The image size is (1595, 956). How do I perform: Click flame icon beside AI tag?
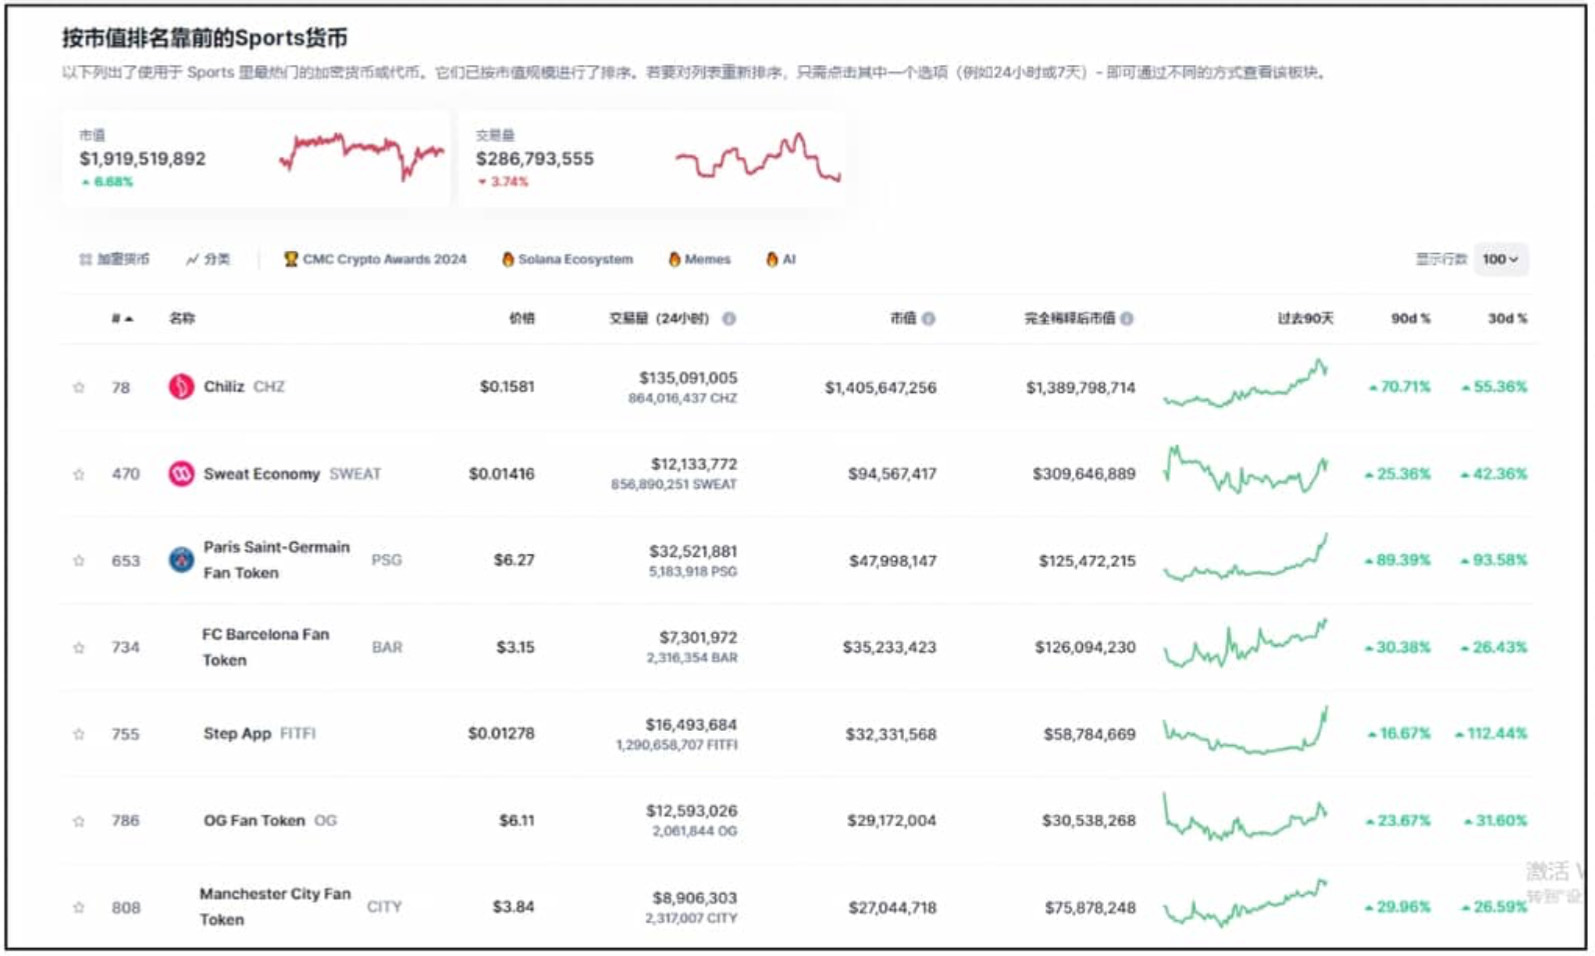coord(772,259)
